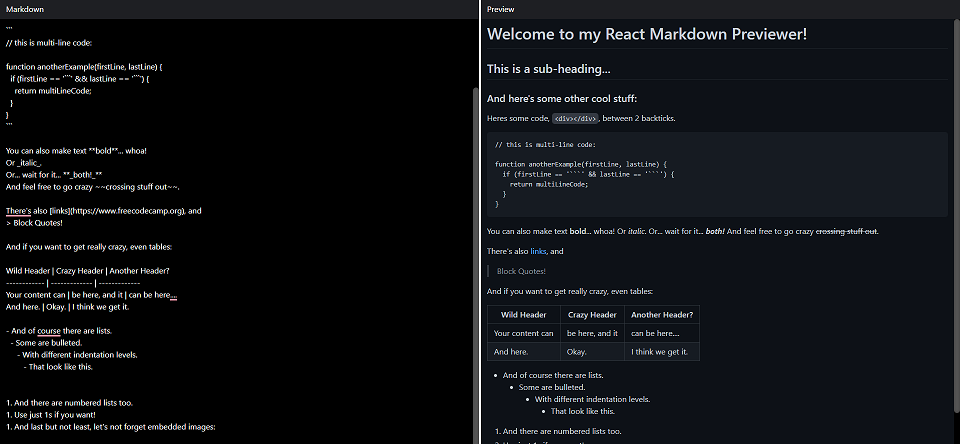Viewport: 960px width, 444px height.
Task: Click the struck-through "crossing stuff out" text in Preview
Action: point(846,231)
